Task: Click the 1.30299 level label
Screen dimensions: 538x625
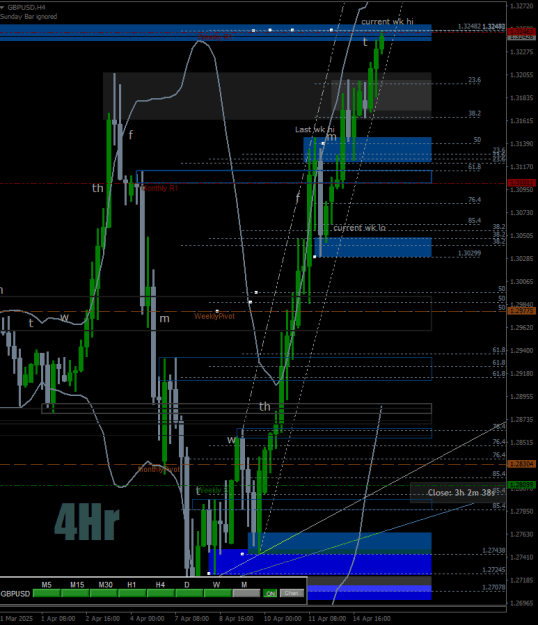Action: coord(469,253)
